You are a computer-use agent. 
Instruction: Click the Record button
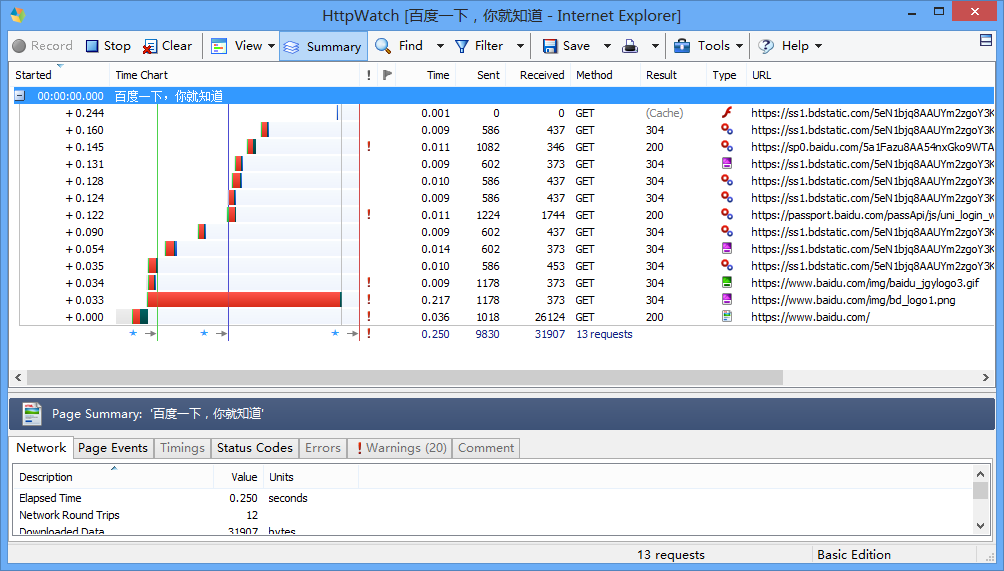coord(42,46)
